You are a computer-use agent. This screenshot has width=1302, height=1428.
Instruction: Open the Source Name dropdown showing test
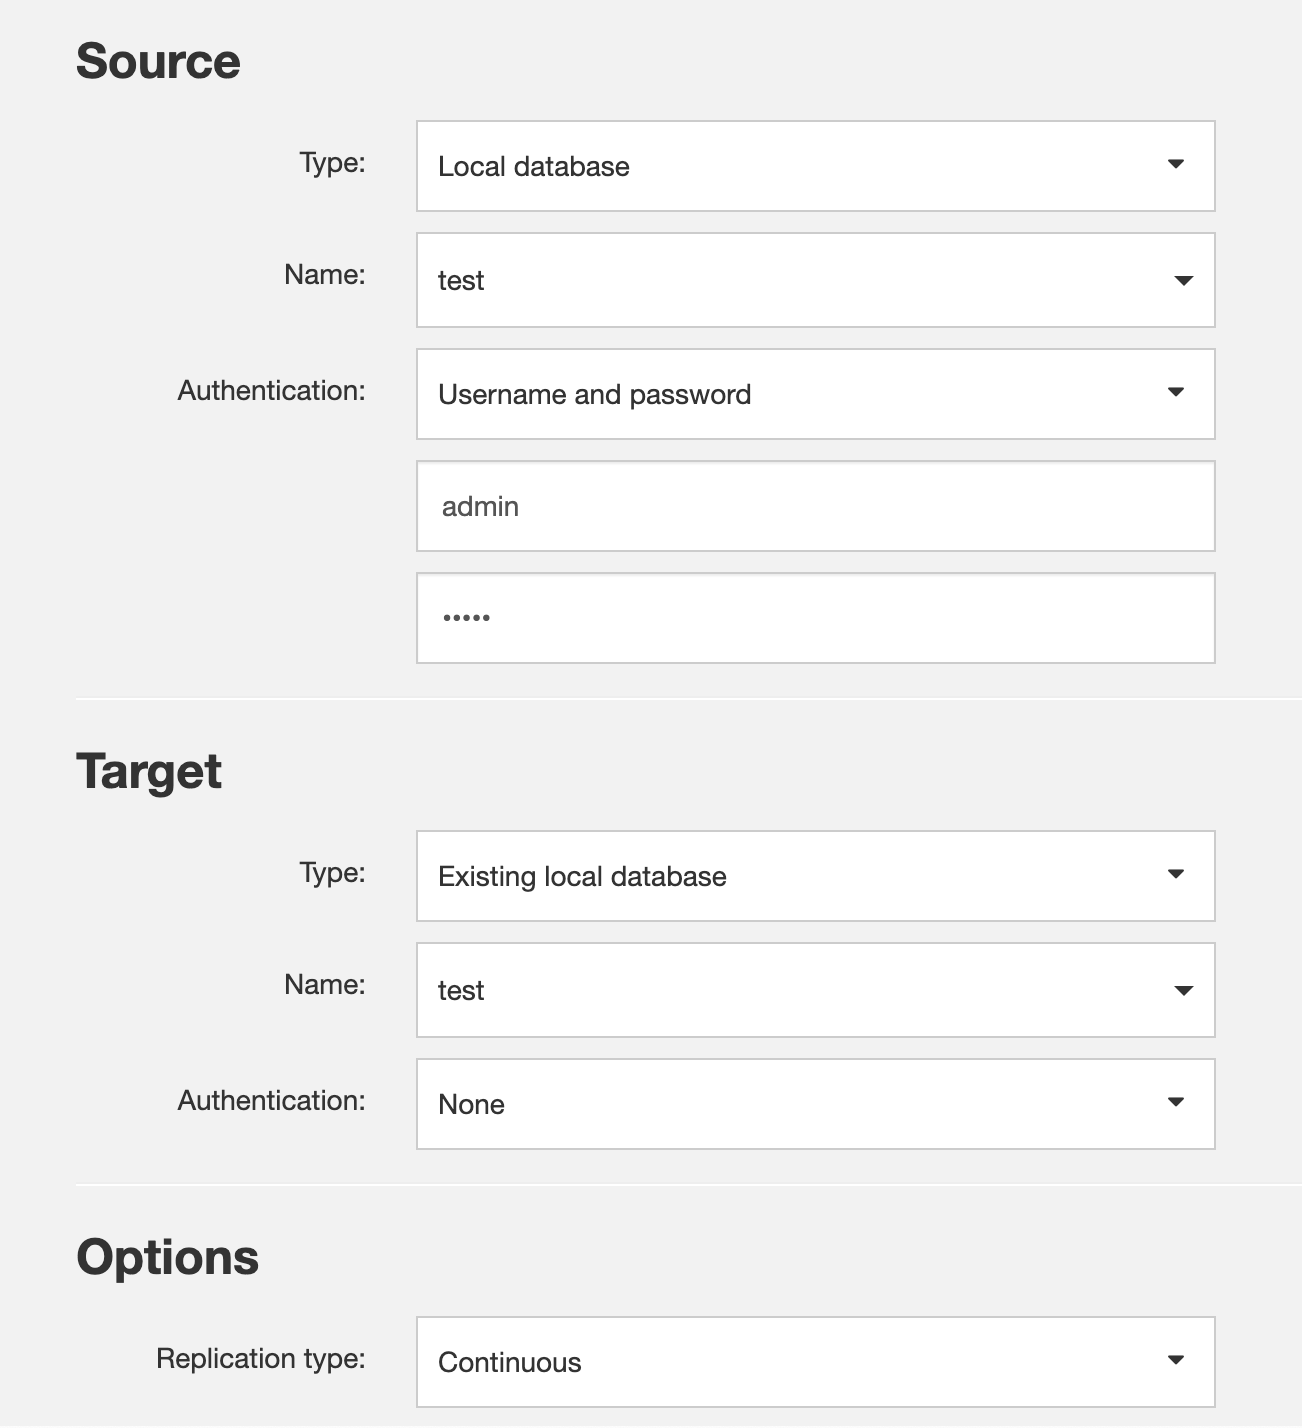pos(815,280)
